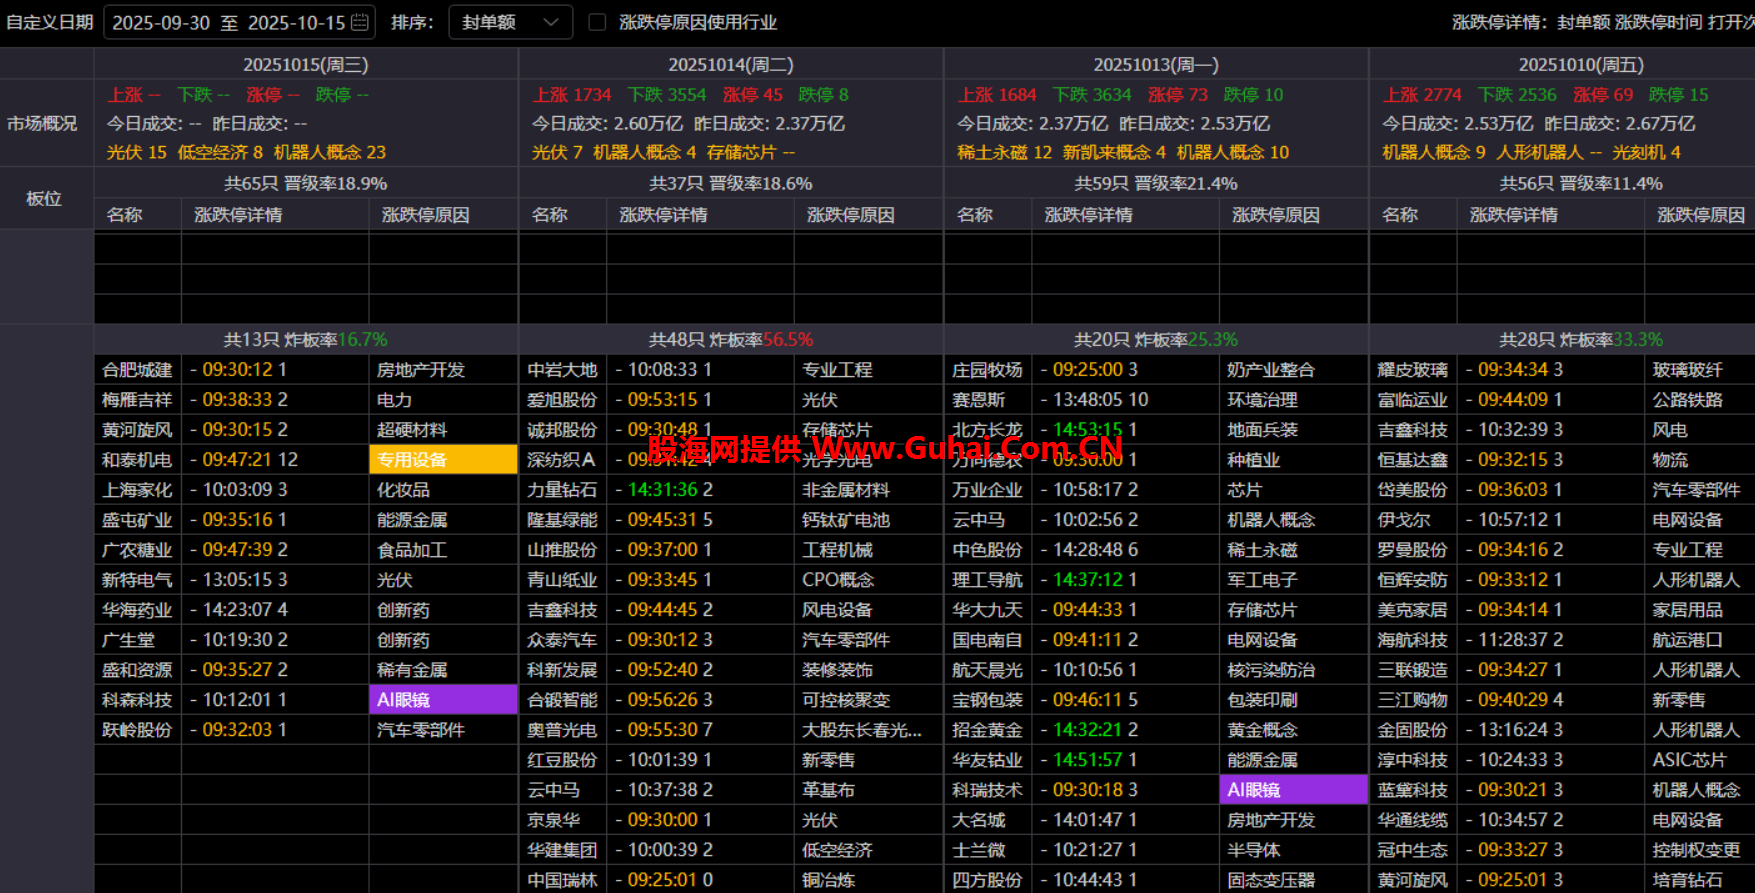Open the 中岩大地 stock entry

point(562,370)
